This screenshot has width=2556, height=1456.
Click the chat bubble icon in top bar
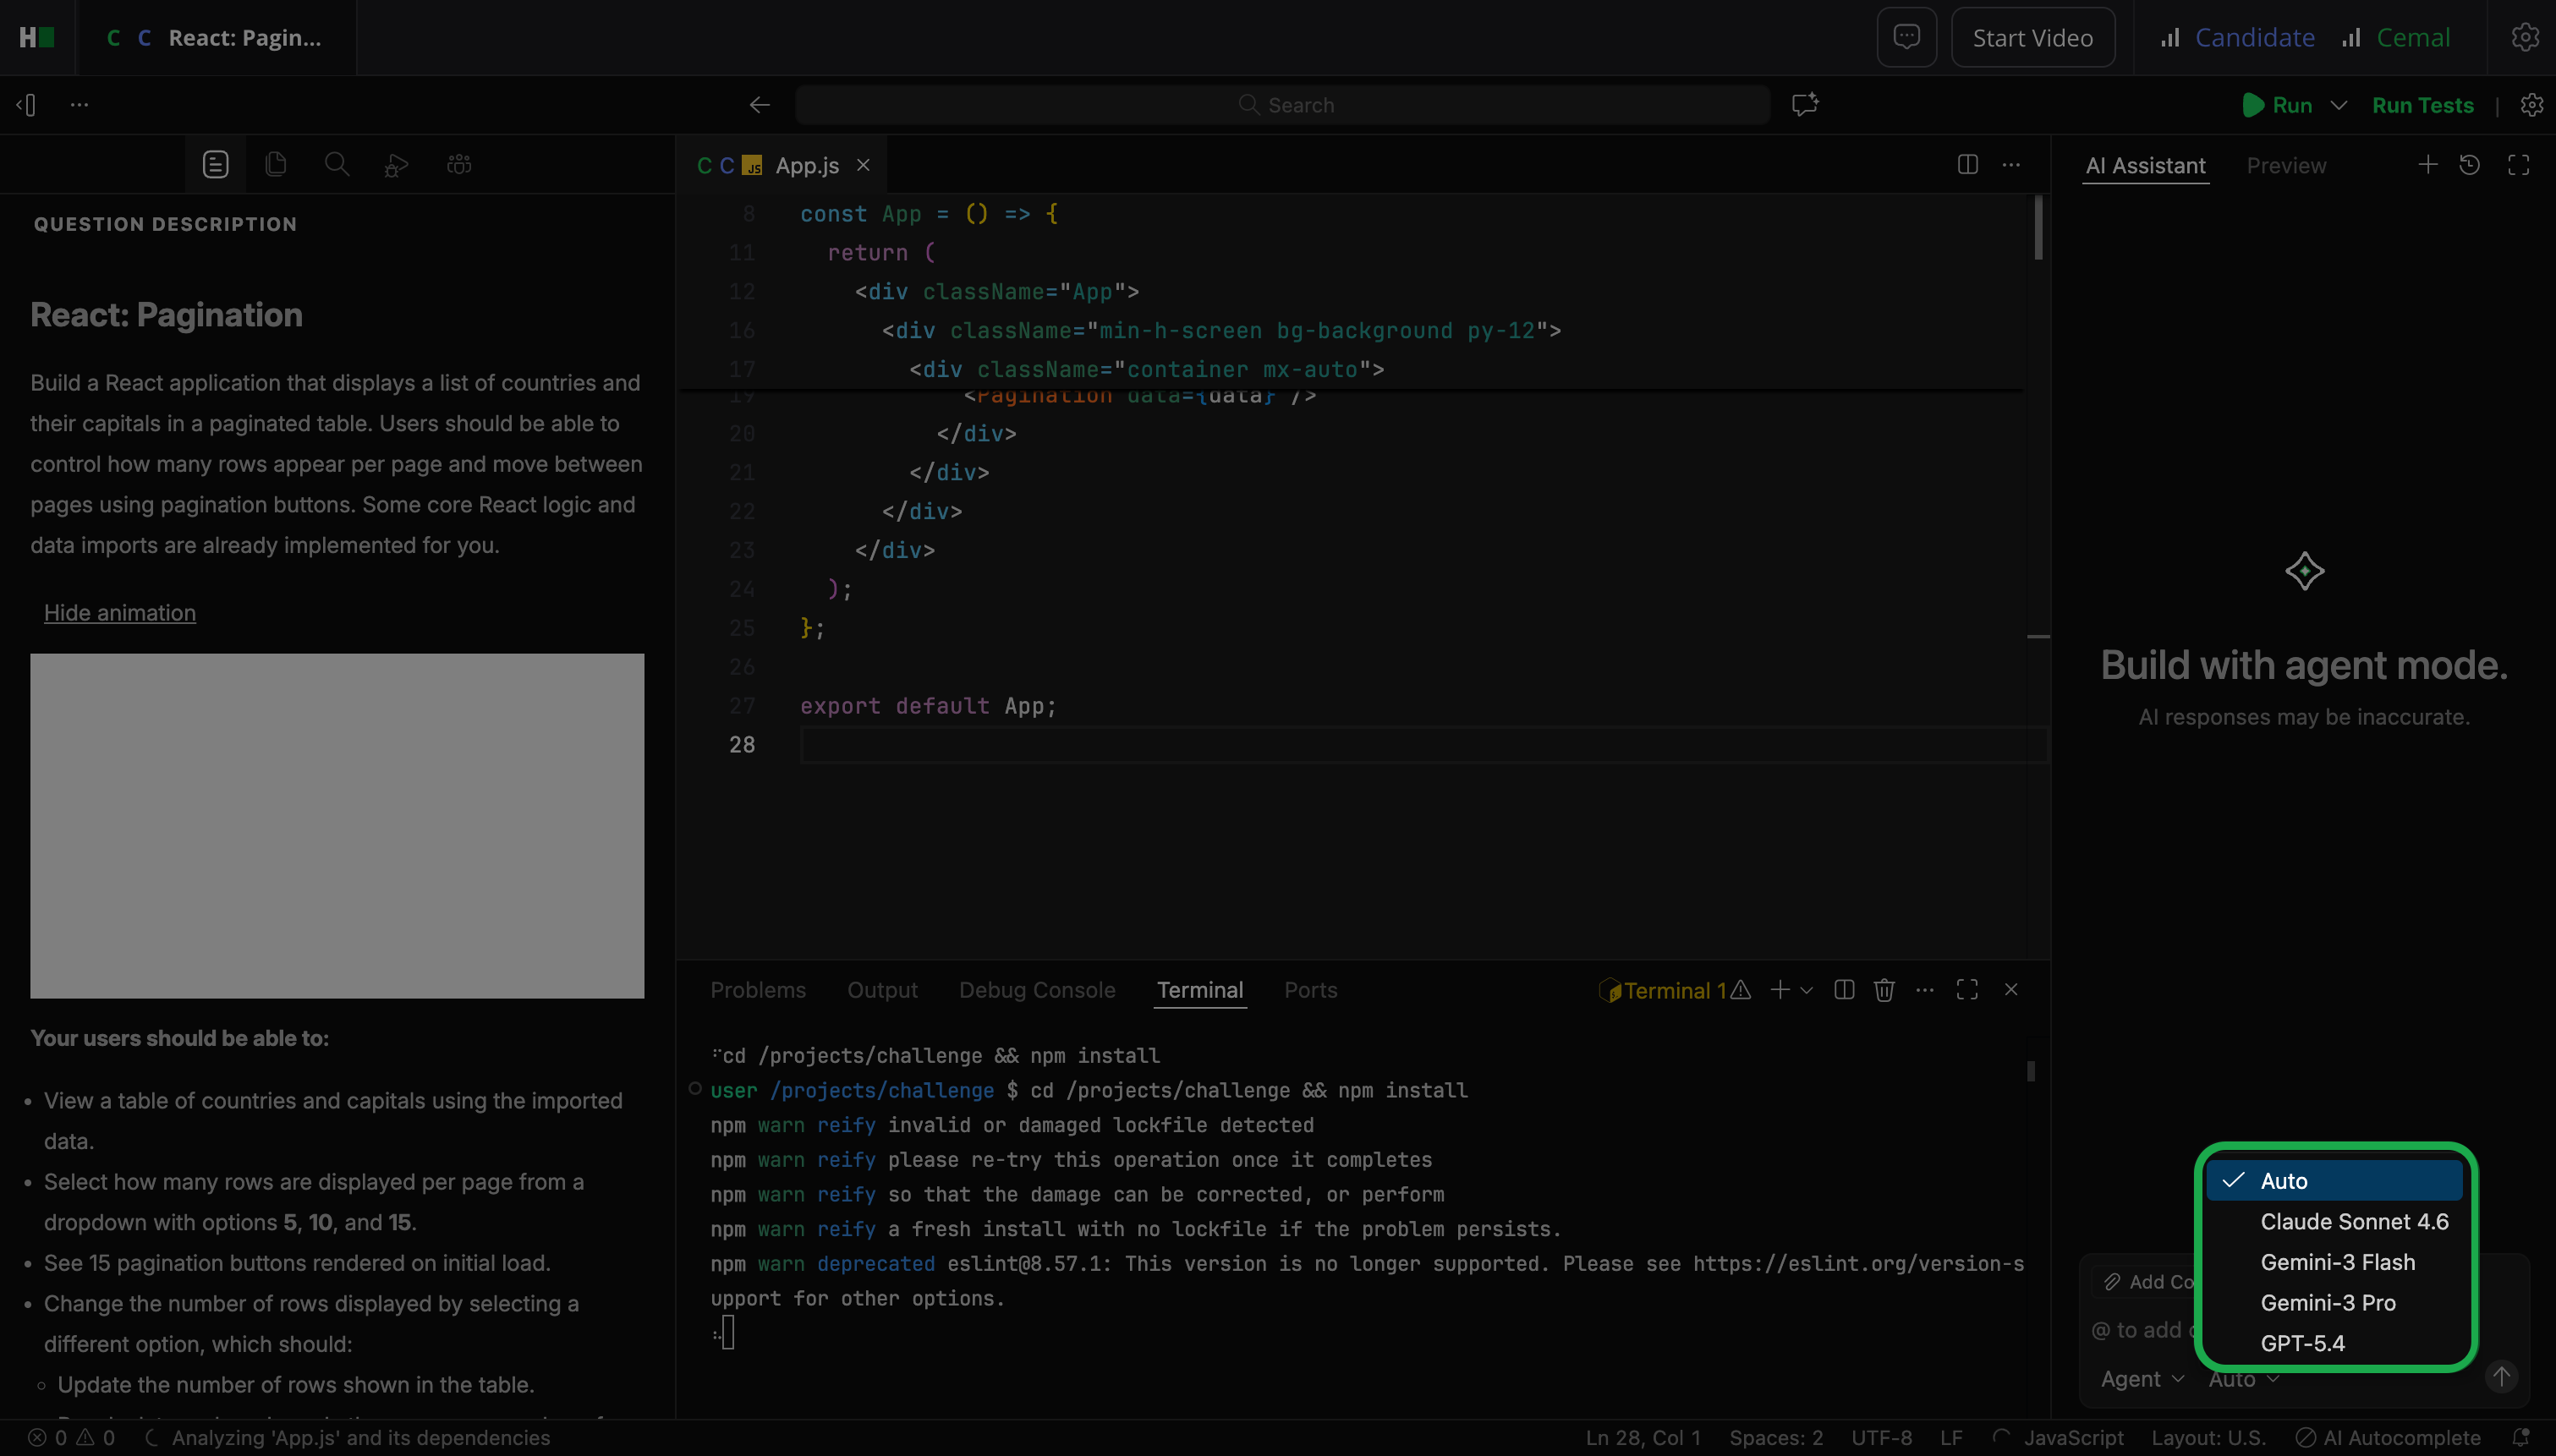1906,37
